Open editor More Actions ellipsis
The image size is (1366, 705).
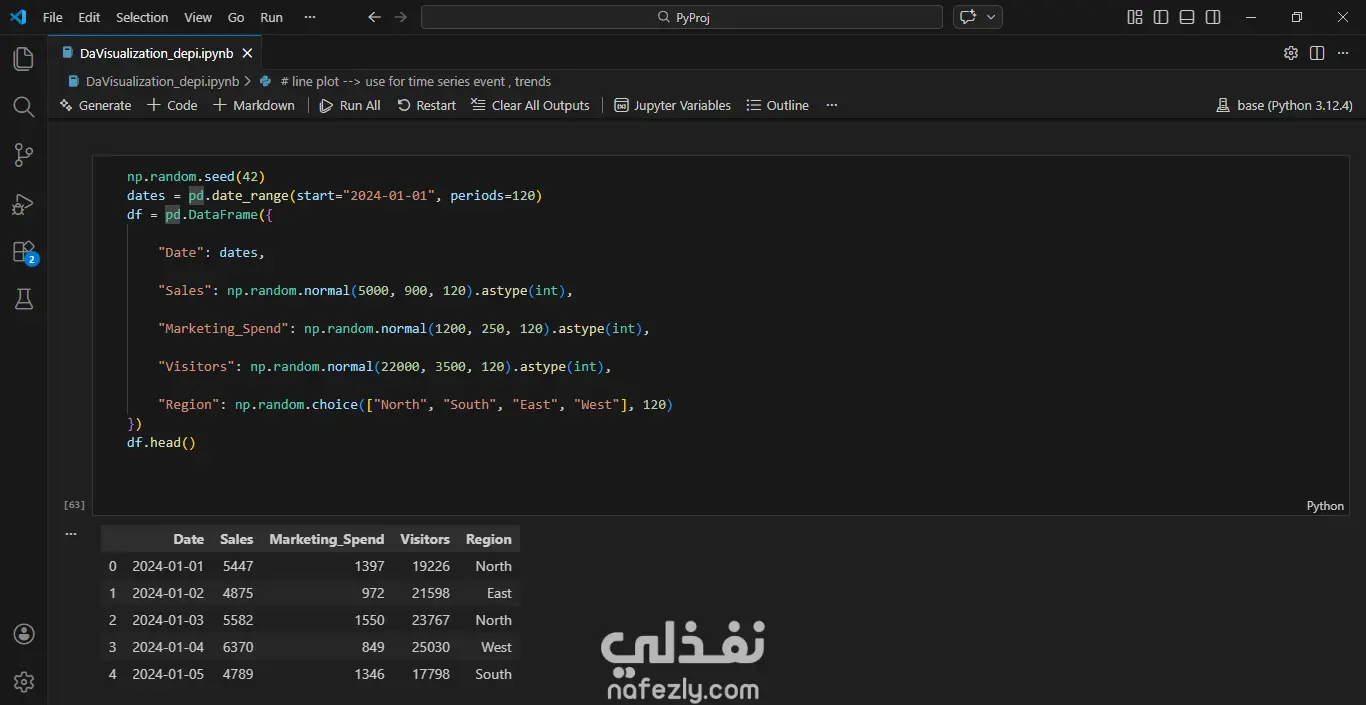pos(1343,53)
